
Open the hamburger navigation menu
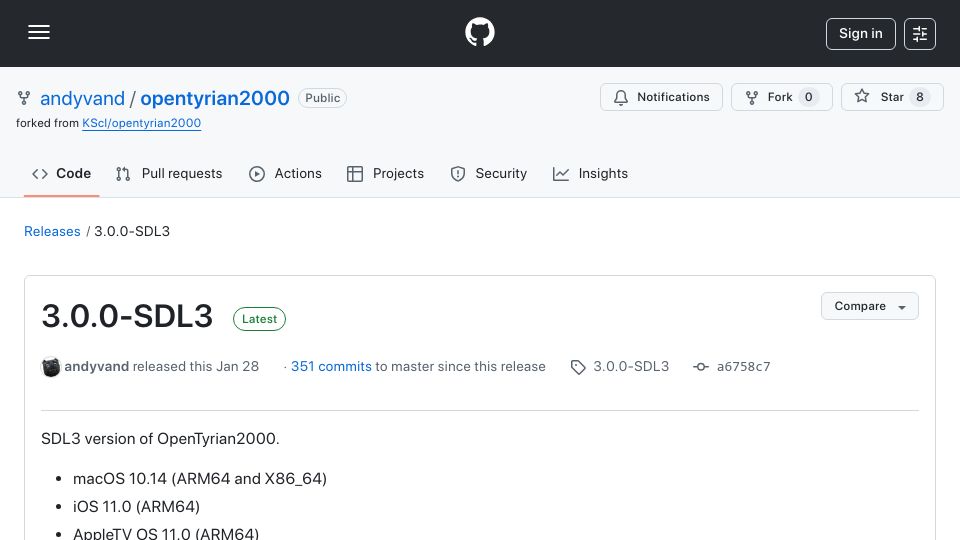(x=39, y=32)
